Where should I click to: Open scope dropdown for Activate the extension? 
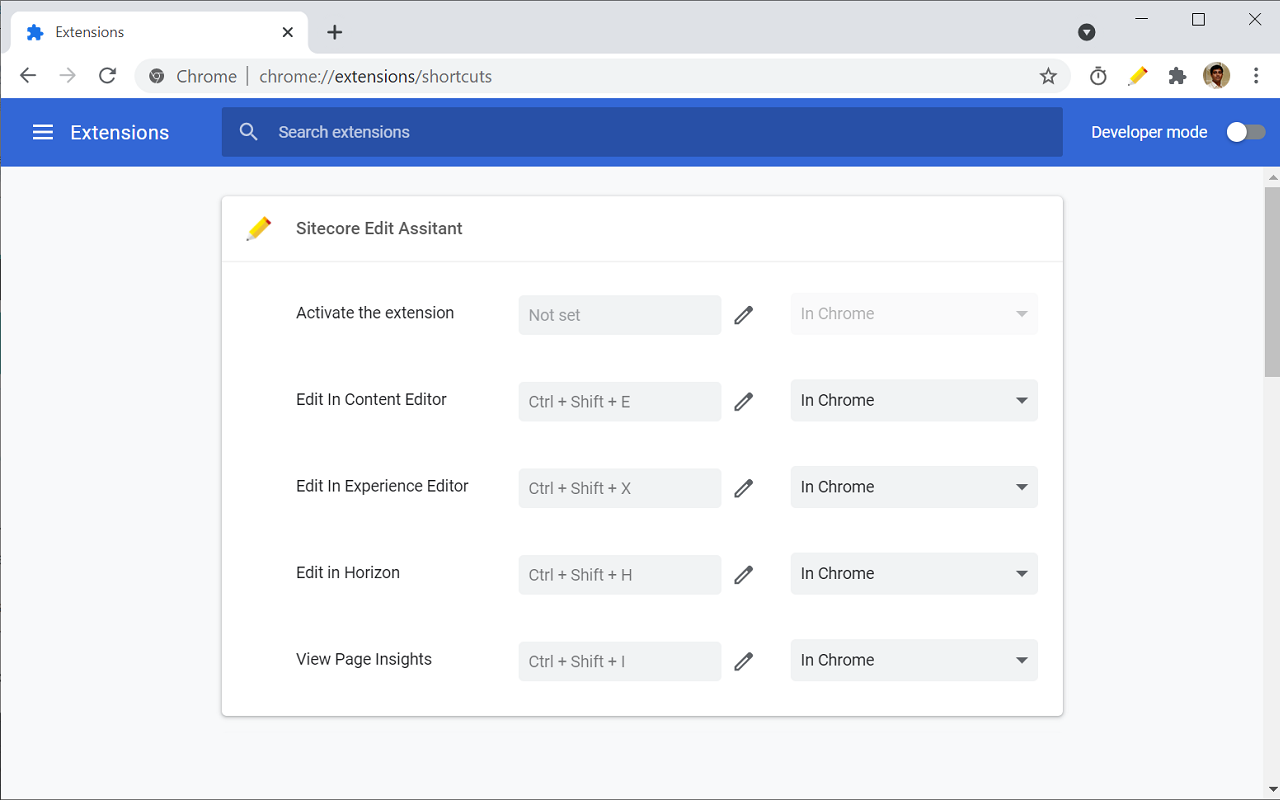coord(914,314)
